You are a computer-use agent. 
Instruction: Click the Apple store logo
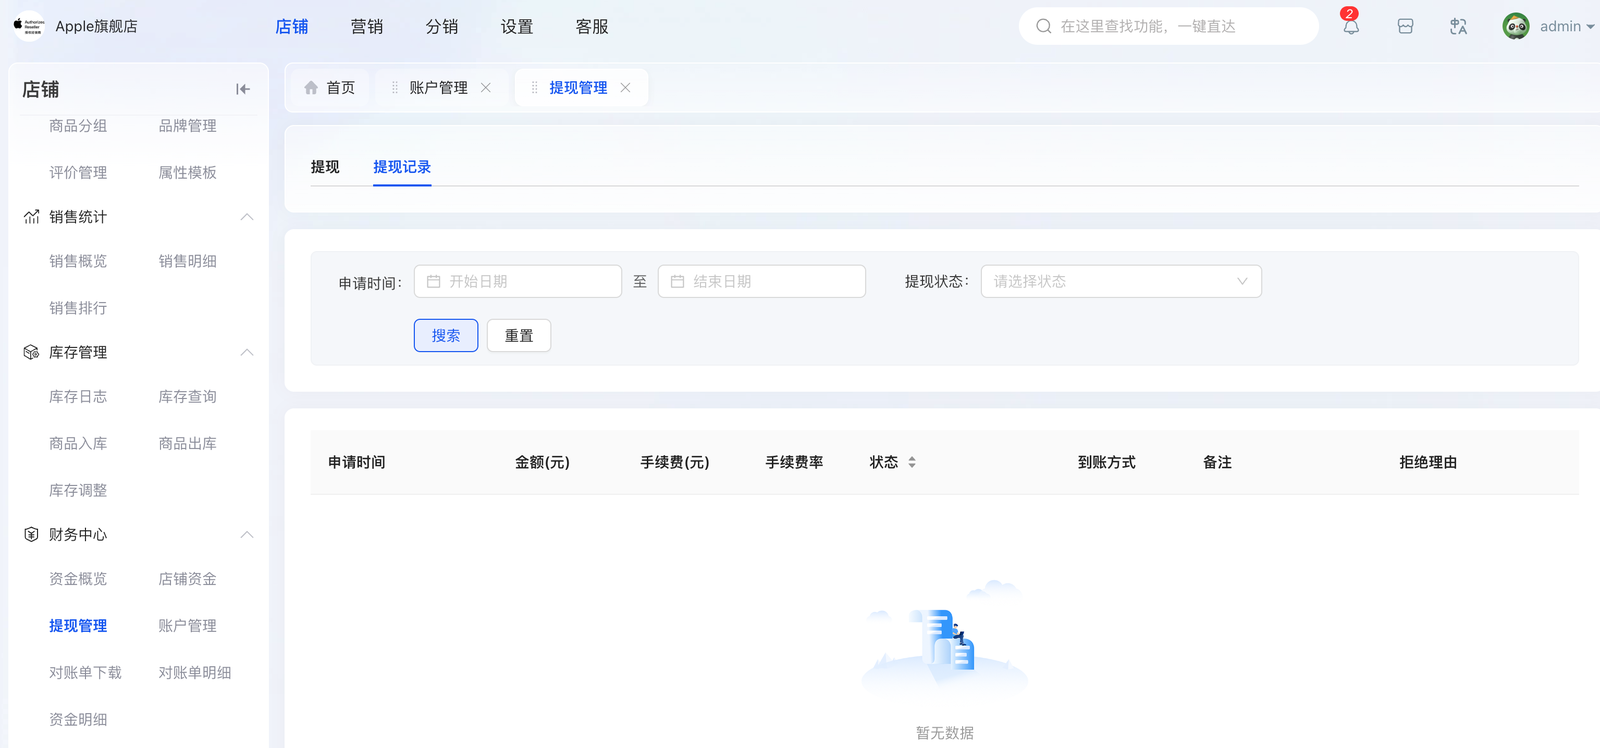29,27
